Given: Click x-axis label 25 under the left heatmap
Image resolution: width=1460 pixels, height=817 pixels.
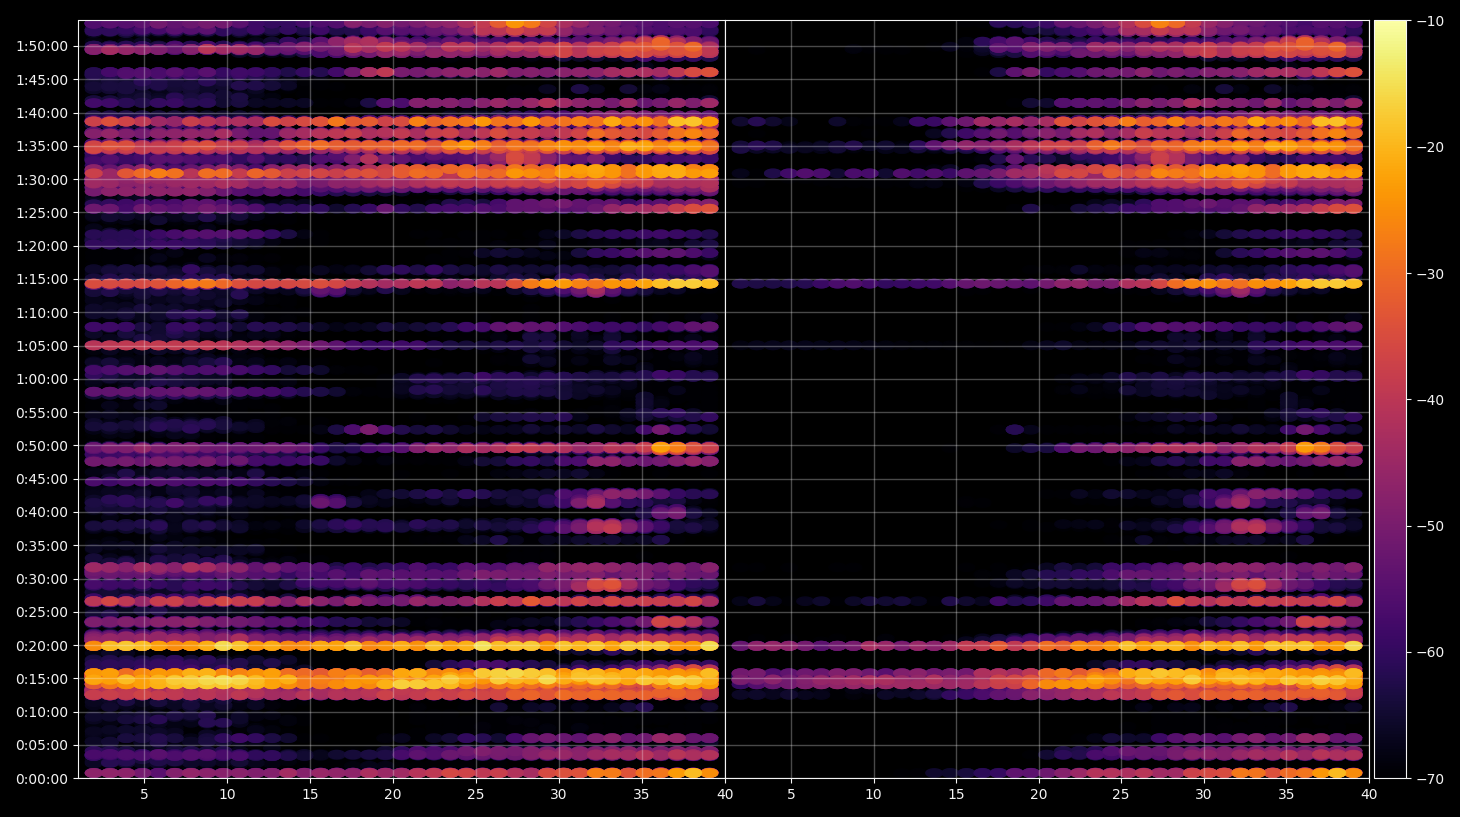Looking at the screenshot, I should click(x=476, y=795).
